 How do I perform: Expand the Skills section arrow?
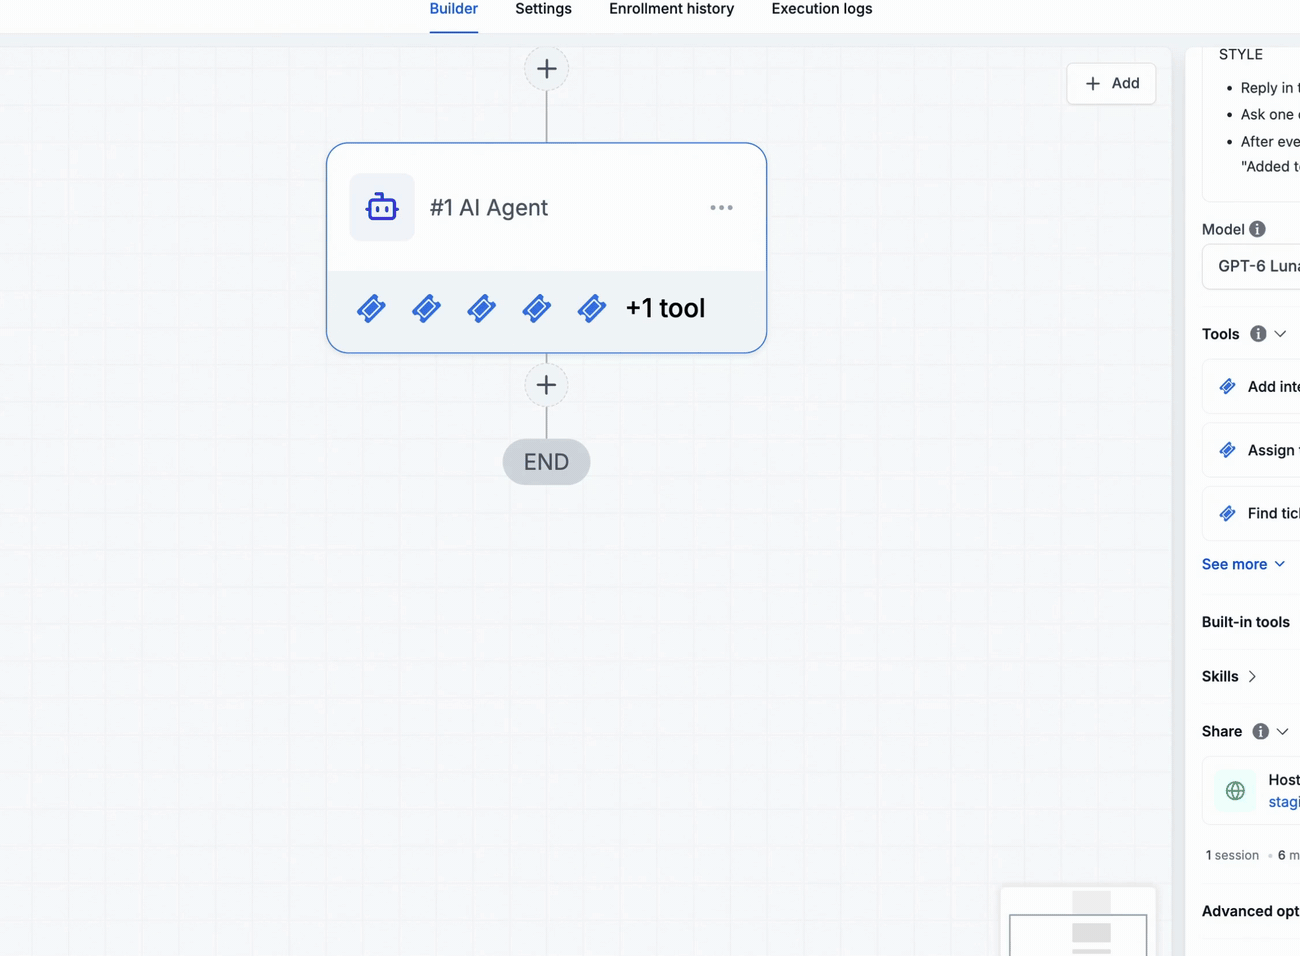[x=1252, y=677]
